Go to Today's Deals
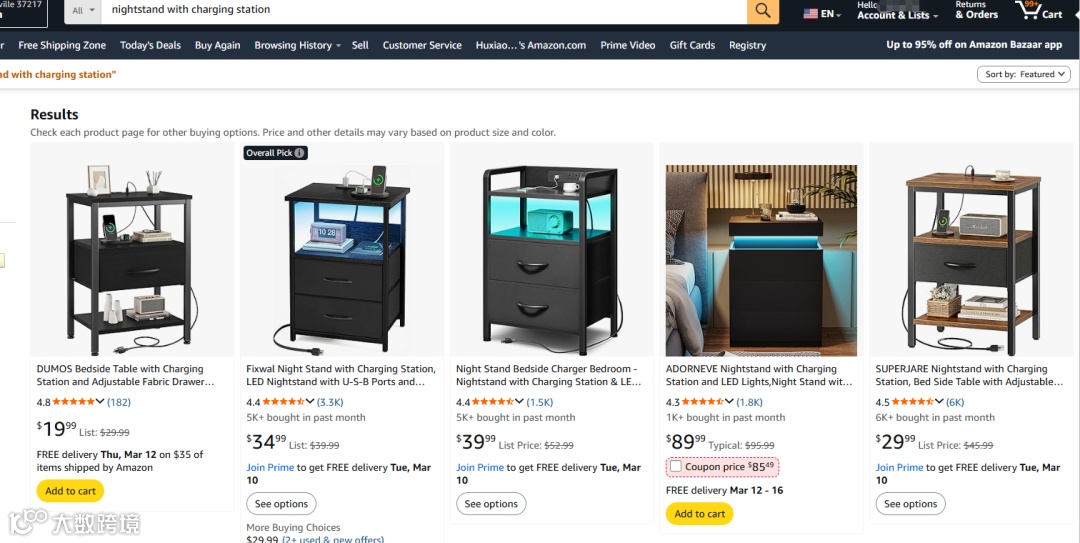Viewport: 1080px width, 543px height. [x=150, y=45]
